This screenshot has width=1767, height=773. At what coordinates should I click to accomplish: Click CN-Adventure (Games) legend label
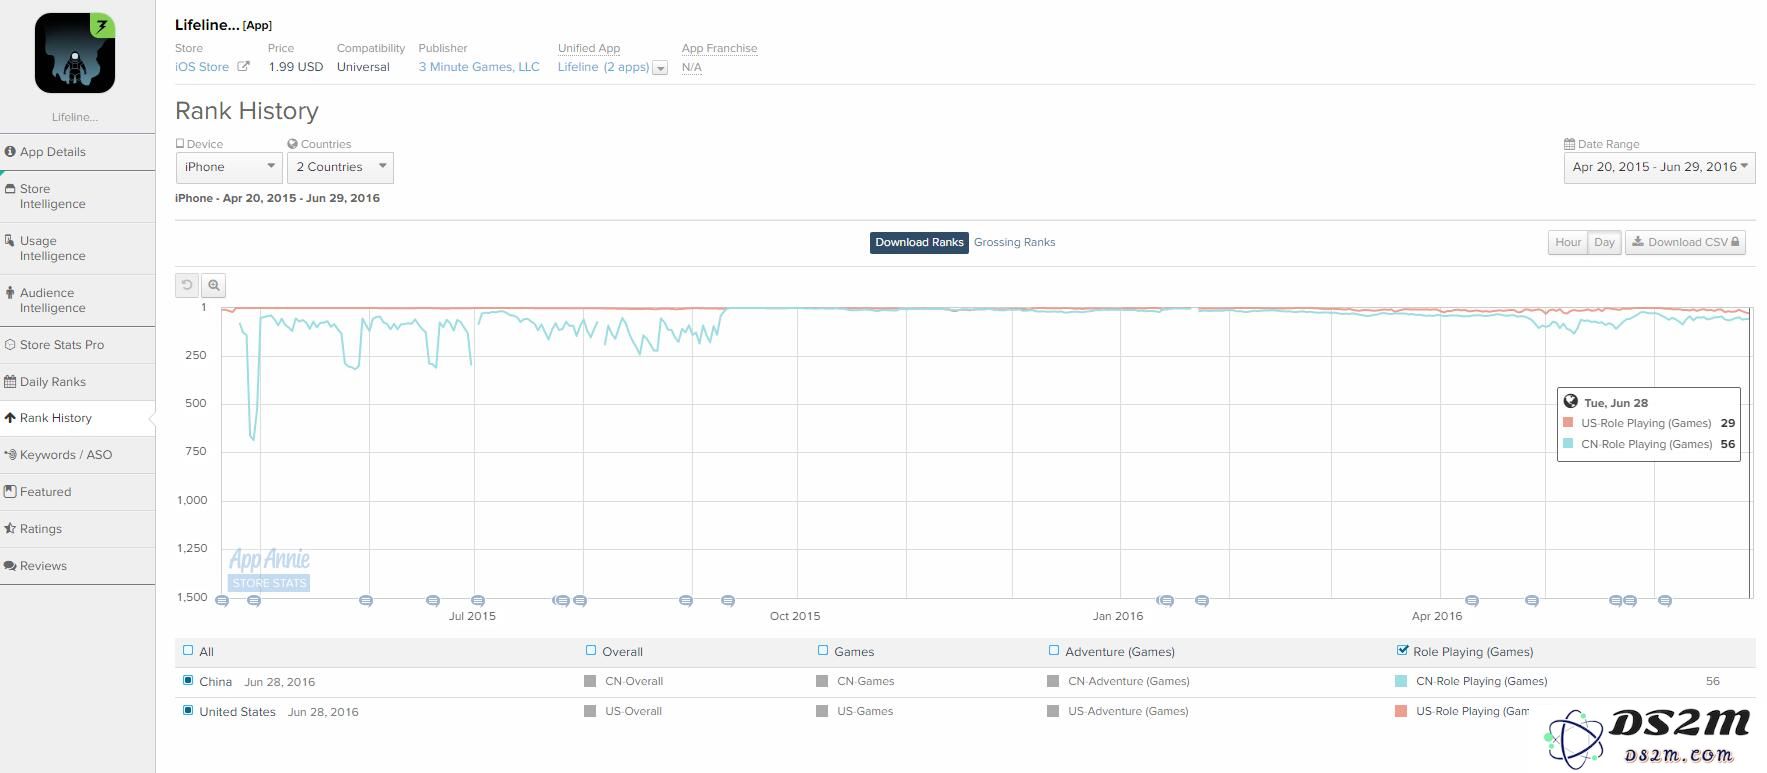pos(1129,681)
